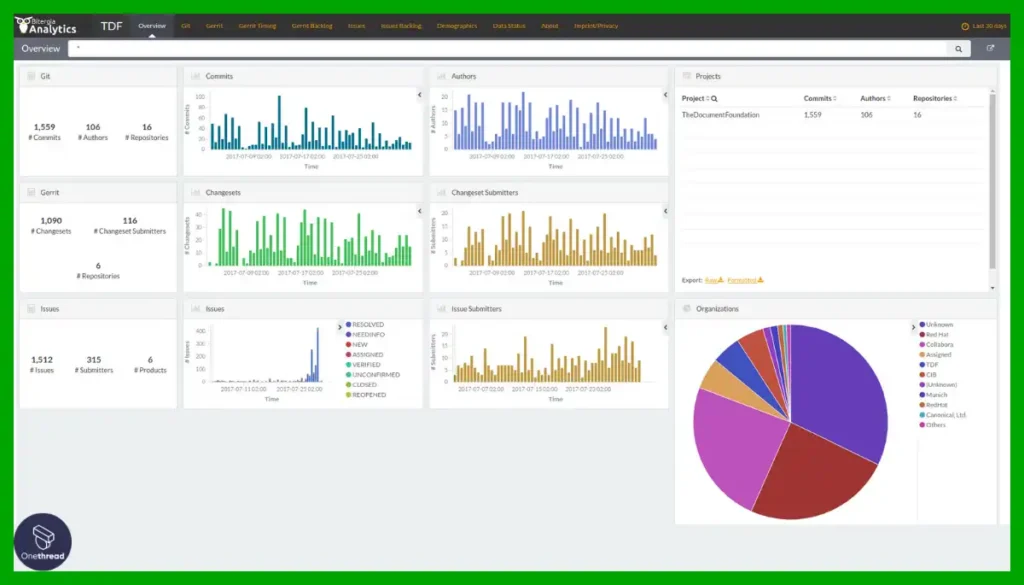This screenshot has height=585, width=1024.
Task: Select Collabora swatch in Organizations legend
Action: point(922,345)
